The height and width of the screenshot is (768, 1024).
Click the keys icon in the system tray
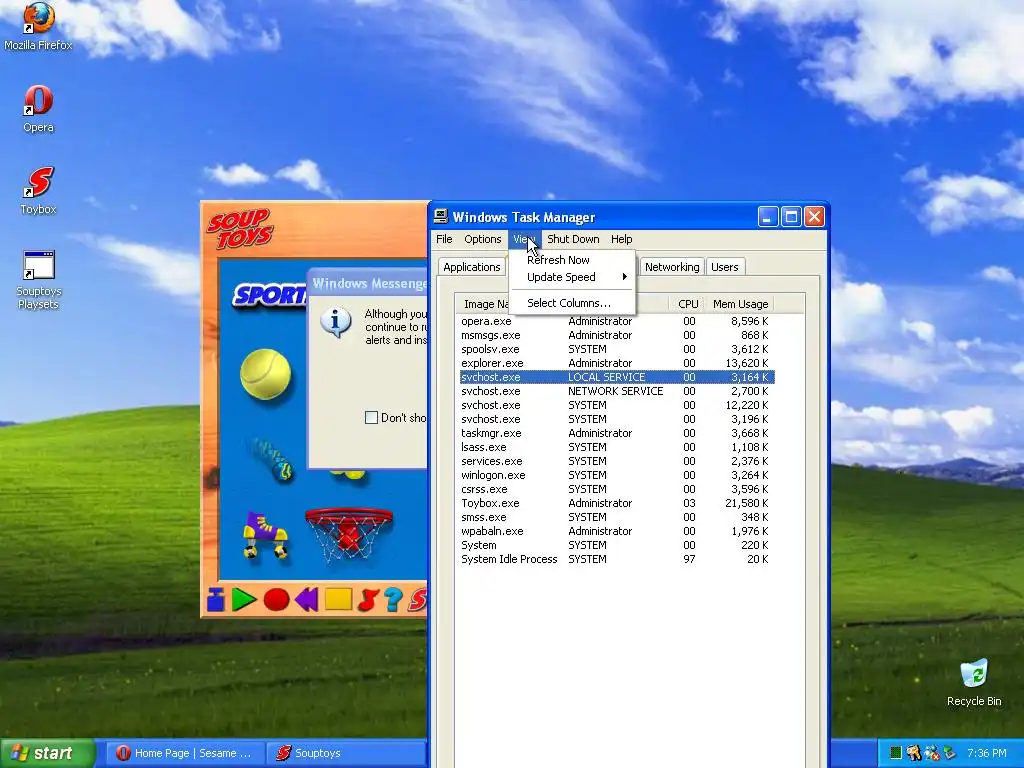pos(914,753)
